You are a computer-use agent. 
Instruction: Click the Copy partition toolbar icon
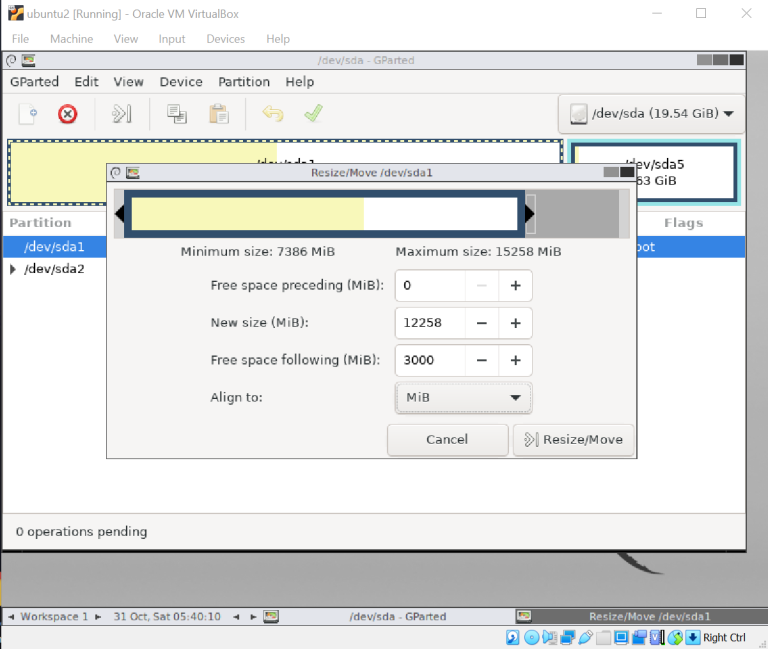(177, 114)
